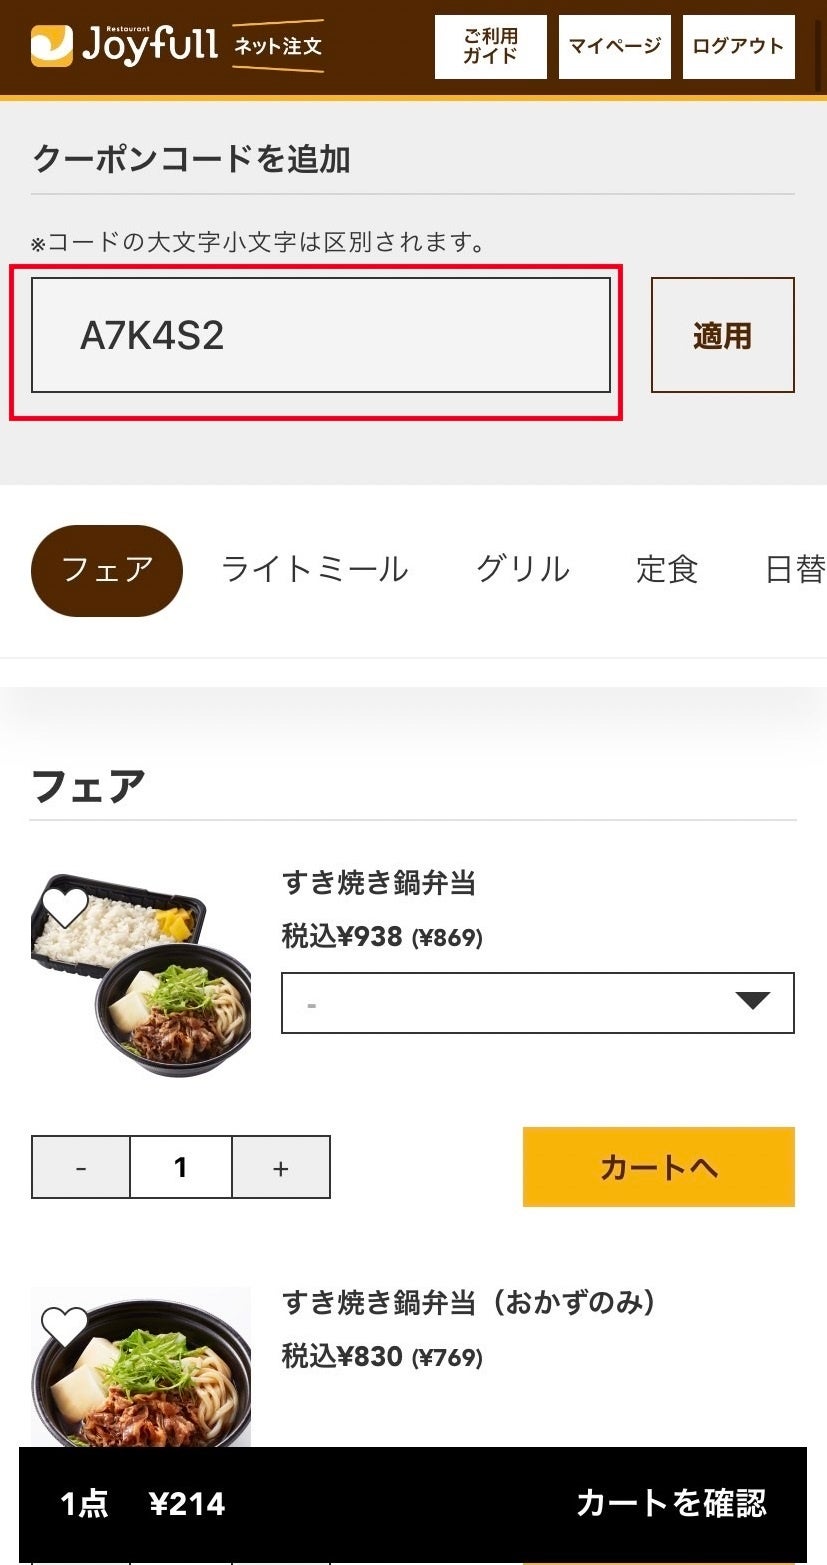The width and height of the screenshot is (827, 1565).
Task: Toggle heart on すき焼き鍋弁当（おかずのみ）
Action: [x=66, y=1326]
